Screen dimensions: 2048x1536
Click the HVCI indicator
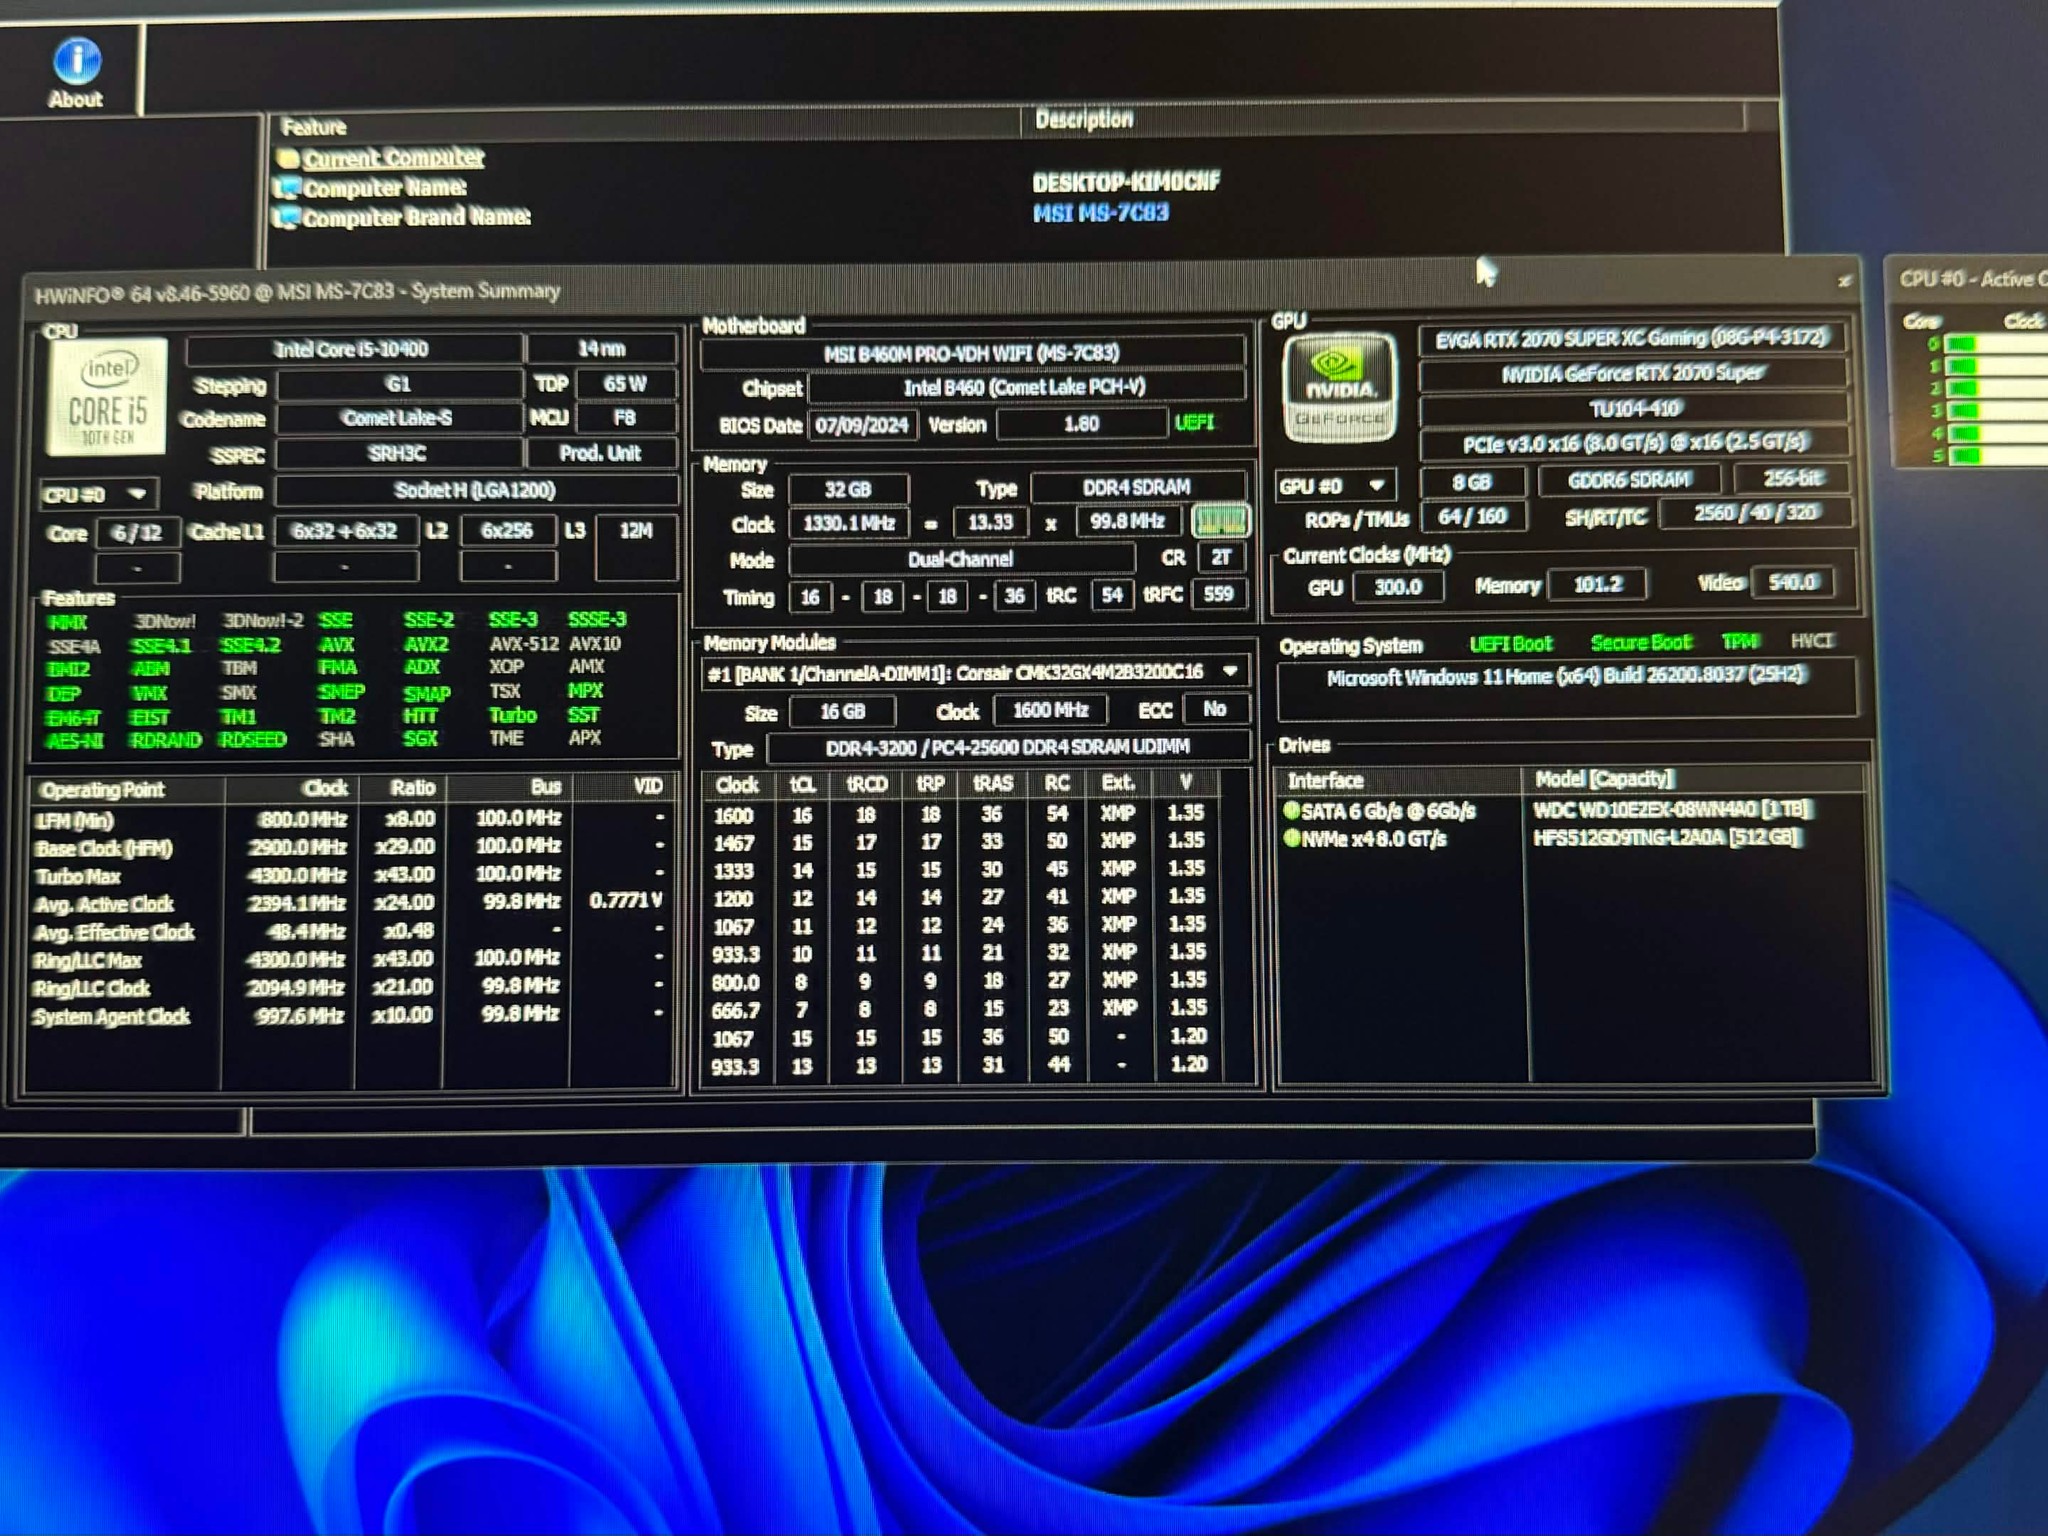pos(1812,640)
